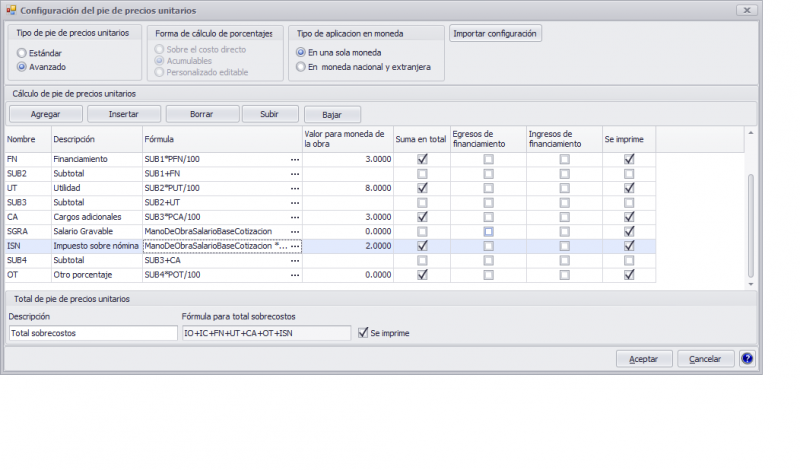Click ellipsis in Salario Gravable formula cell
The height and width of the screenshot is (470, 800).
click(294, 231)
